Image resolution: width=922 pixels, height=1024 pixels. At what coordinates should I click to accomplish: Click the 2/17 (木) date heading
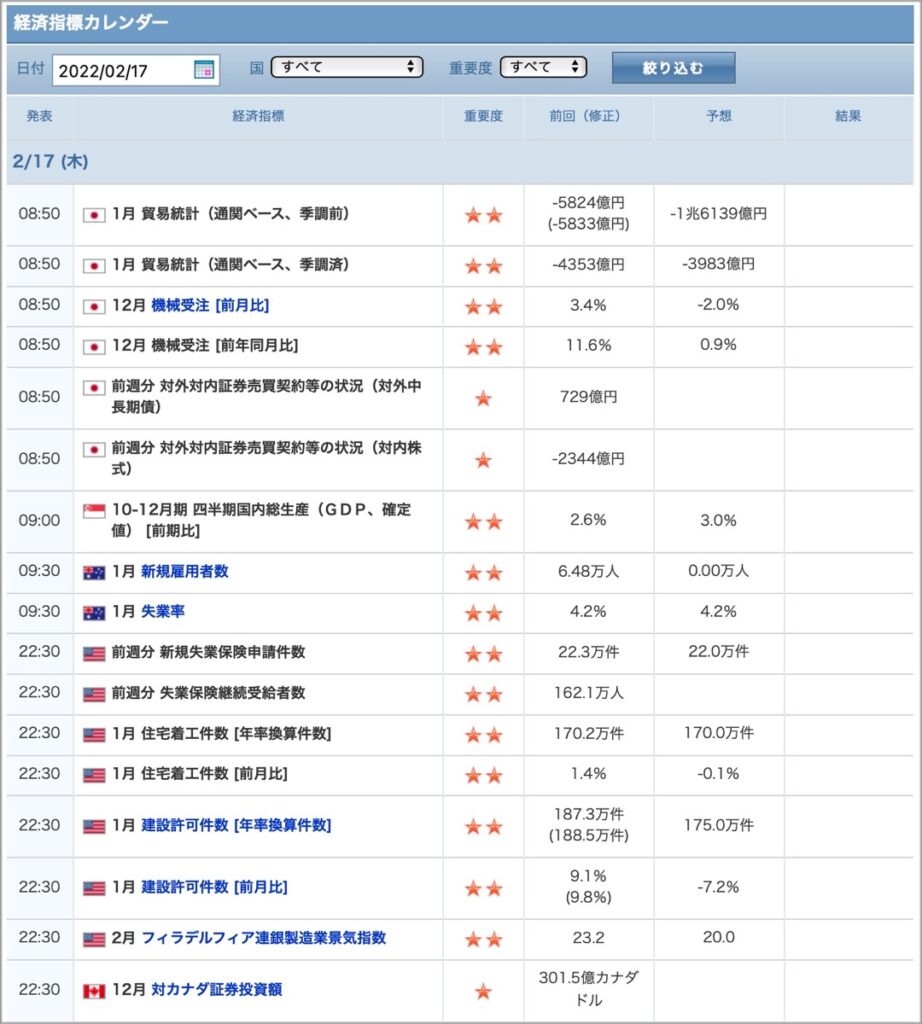[50, 161]
